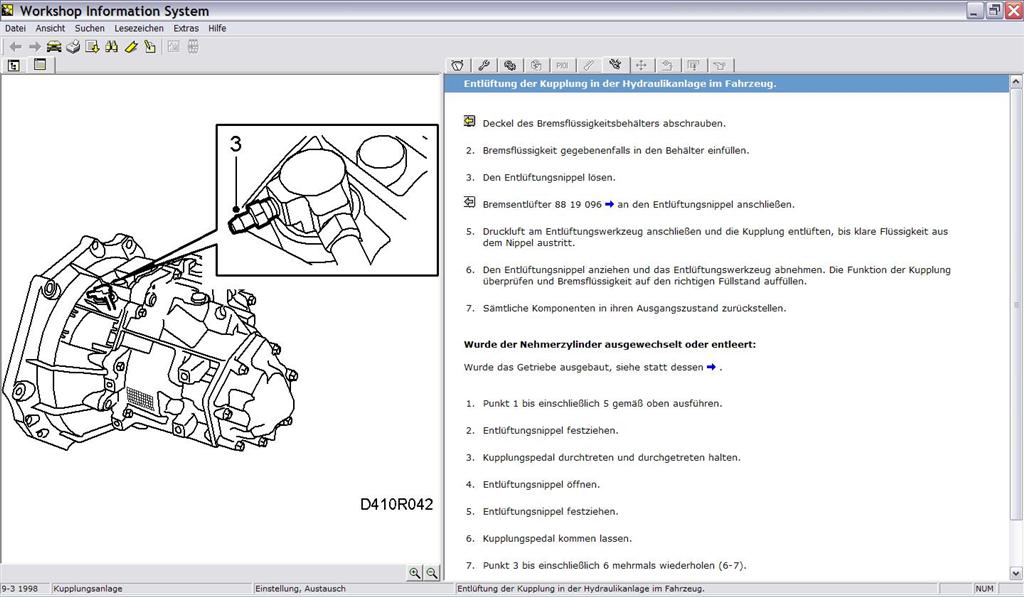This screenshot has width=1024, height=597.
Task: Open the Extras menu
Action: (186, 28)
